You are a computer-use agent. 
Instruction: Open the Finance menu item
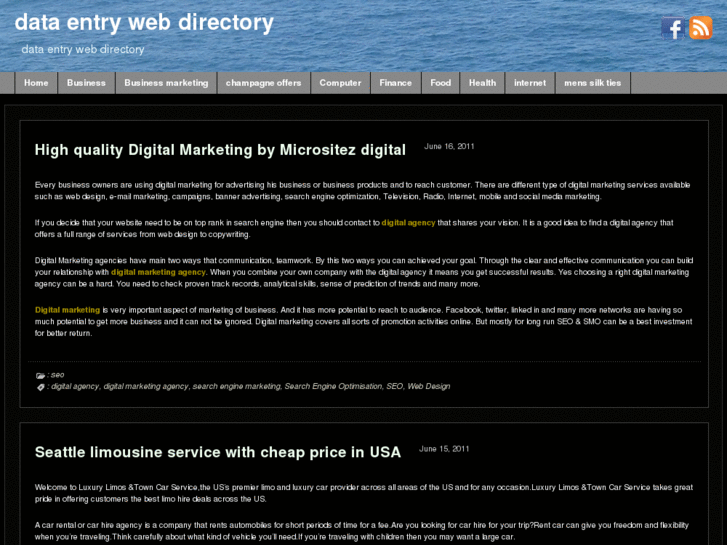point(395,83)
